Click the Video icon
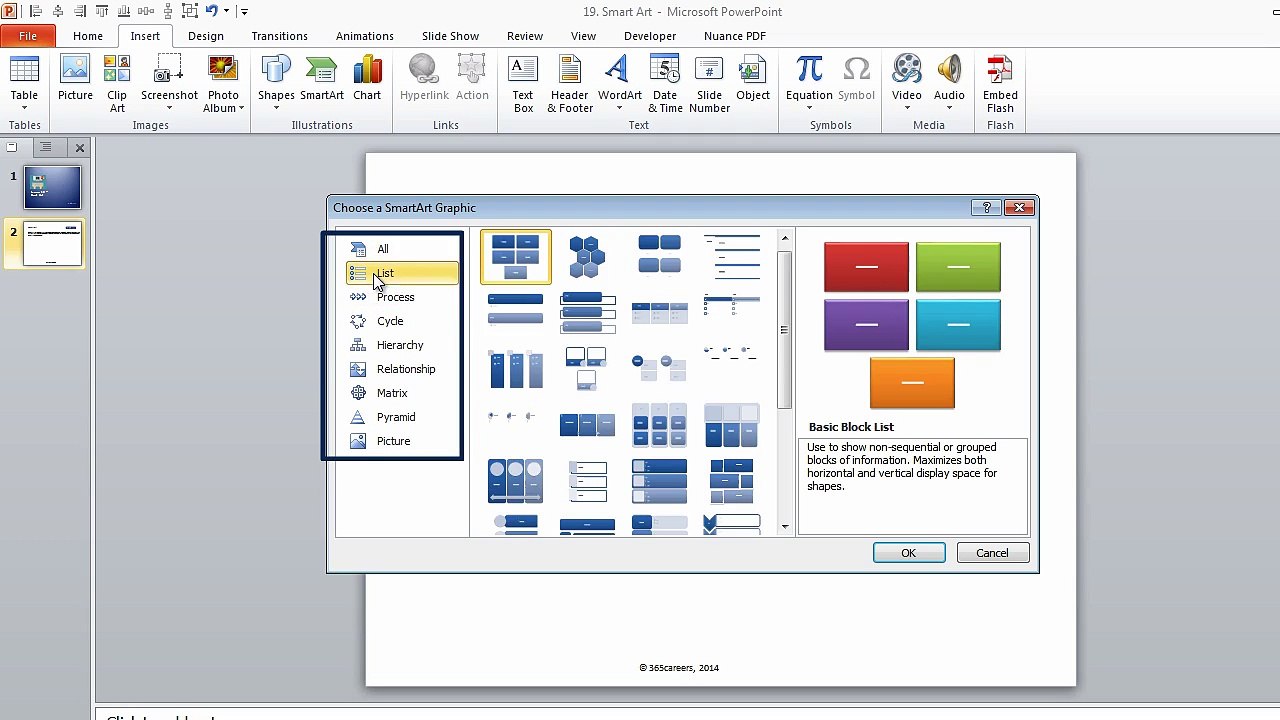Viewport: 1280px width, 720px height. pos(907,72)
